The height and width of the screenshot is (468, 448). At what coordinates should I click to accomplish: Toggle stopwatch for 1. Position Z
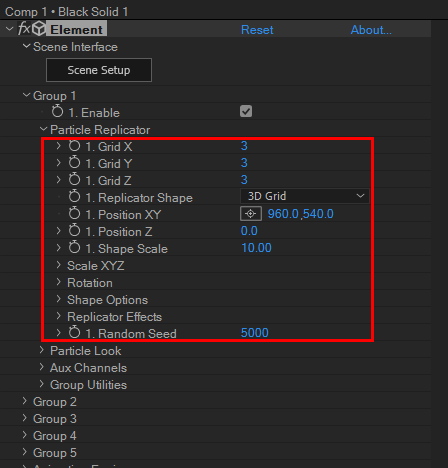[74, 230]
